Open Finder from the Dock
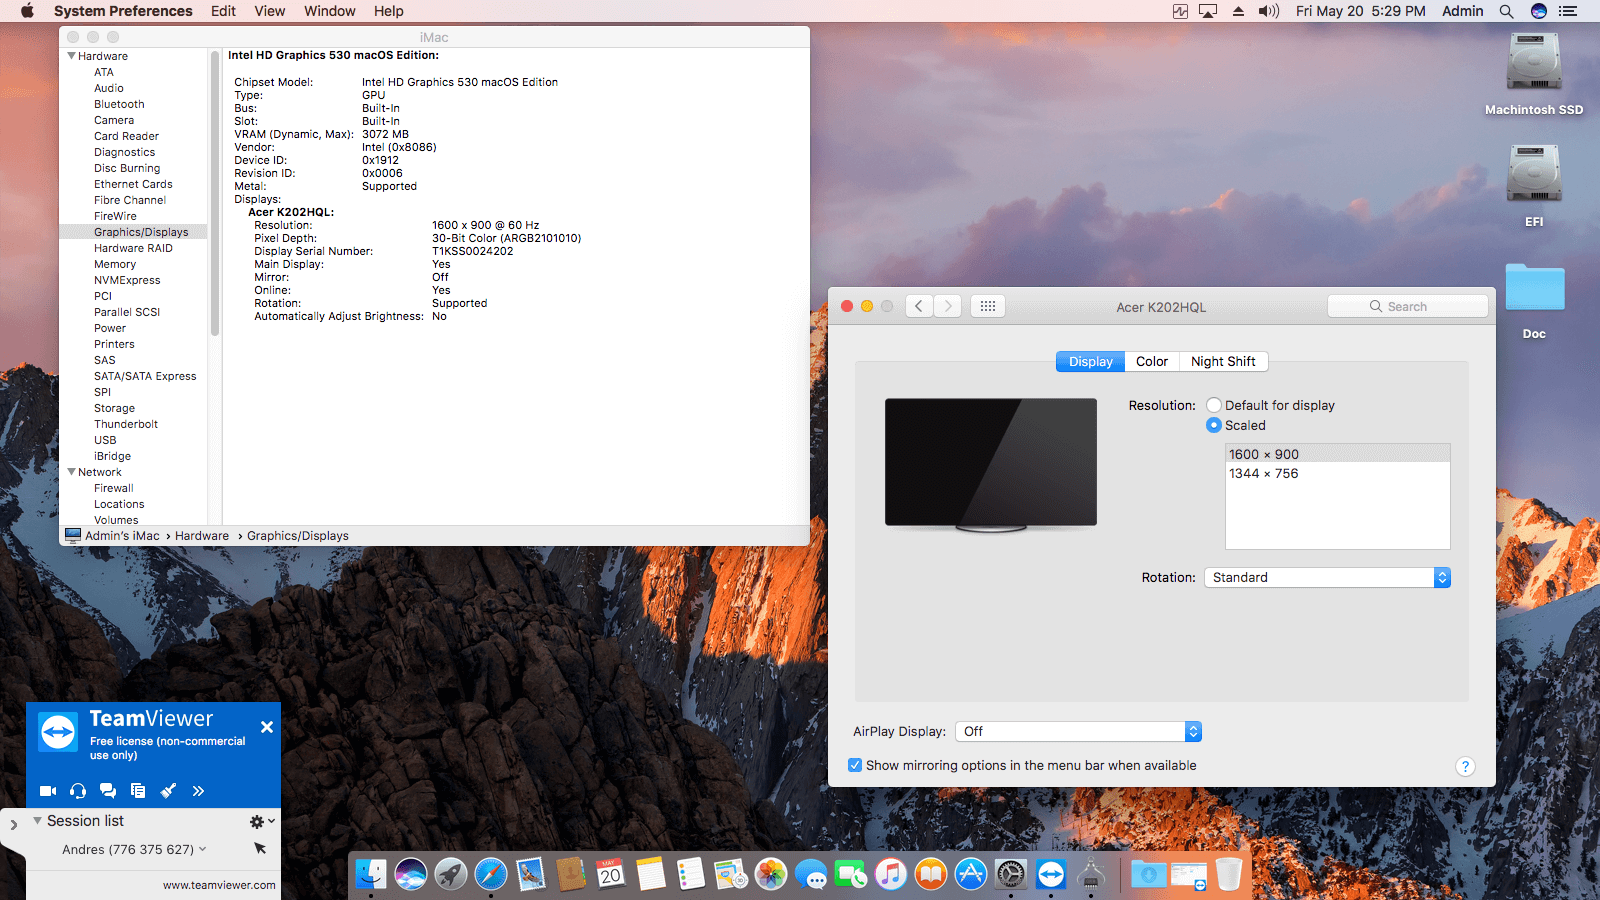1600x900 pixels. click(x=371, y=875)
